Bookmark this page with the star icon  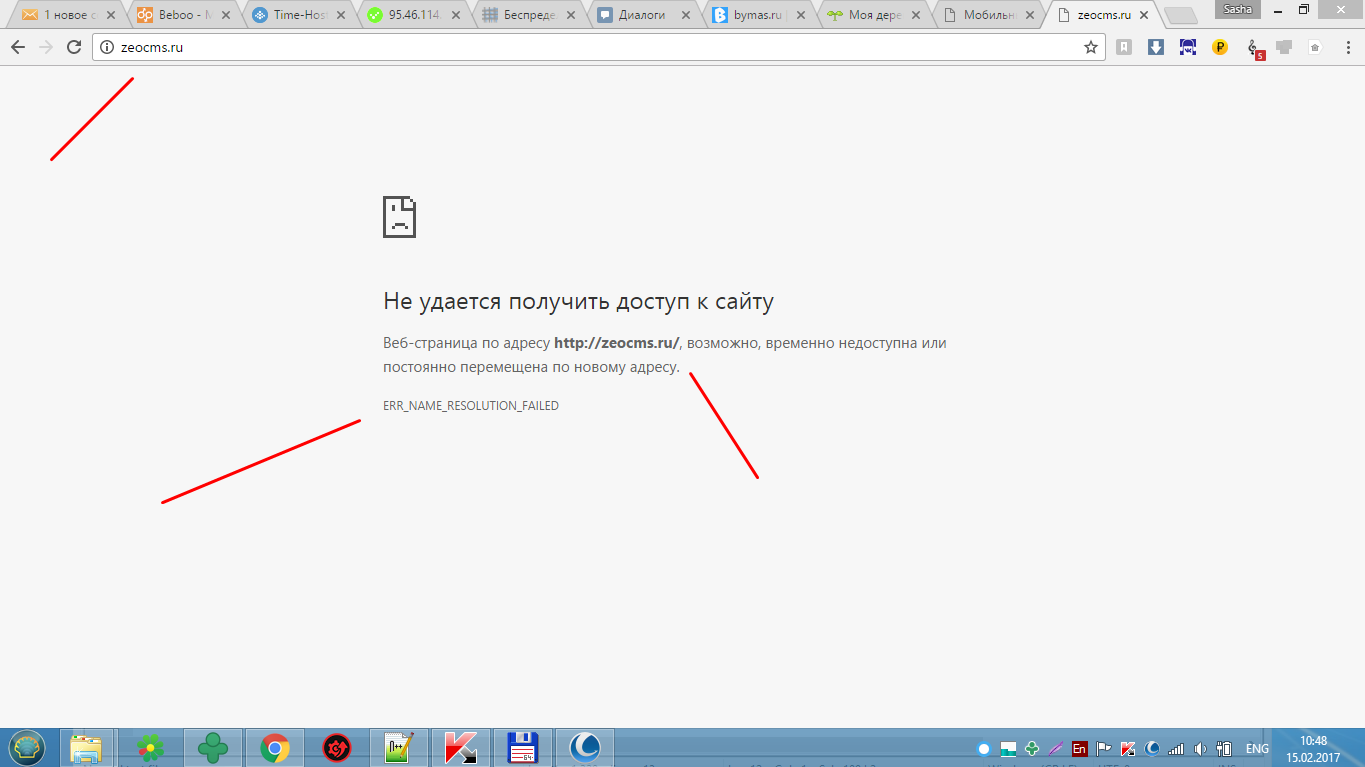coord(1091,47)
